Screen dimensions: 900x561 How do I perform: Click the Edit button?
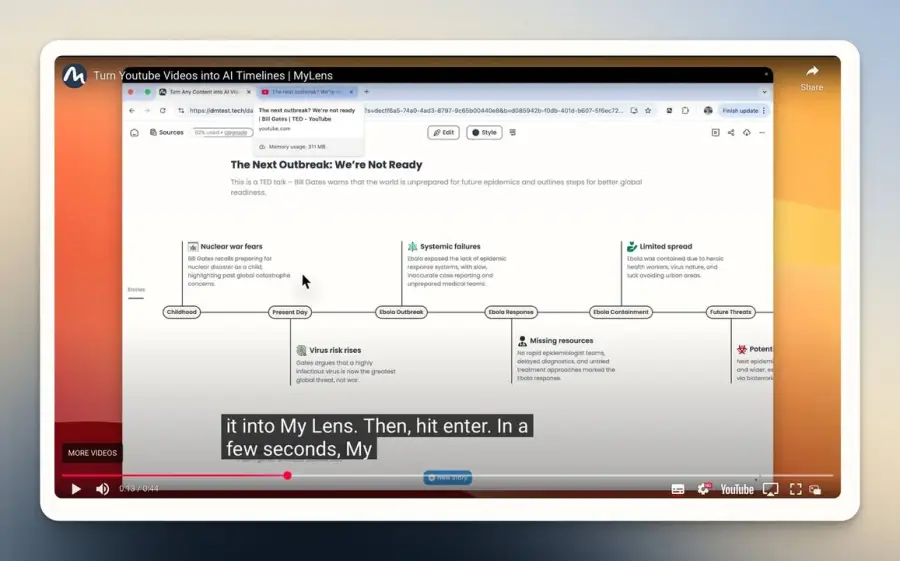[443, 133]
